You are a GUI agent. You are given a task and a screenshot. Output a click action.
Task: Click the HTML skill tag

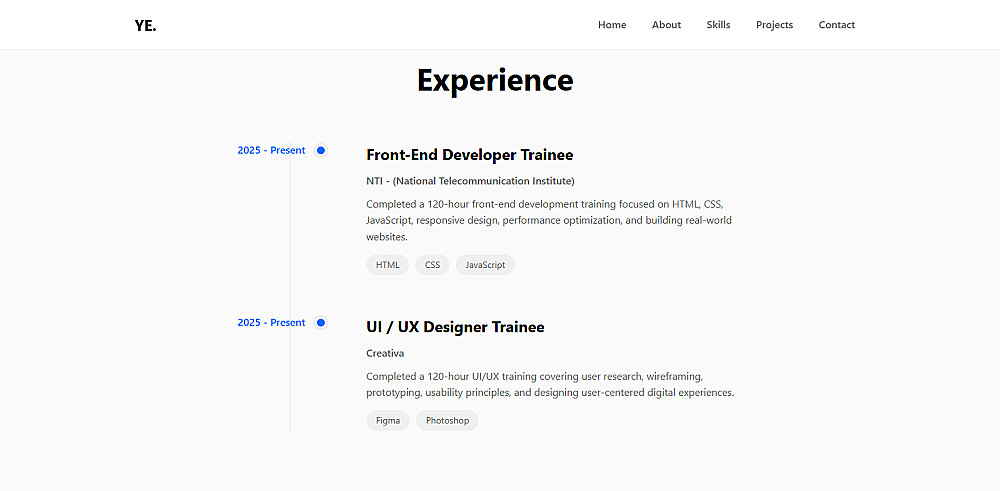point(388,265)
